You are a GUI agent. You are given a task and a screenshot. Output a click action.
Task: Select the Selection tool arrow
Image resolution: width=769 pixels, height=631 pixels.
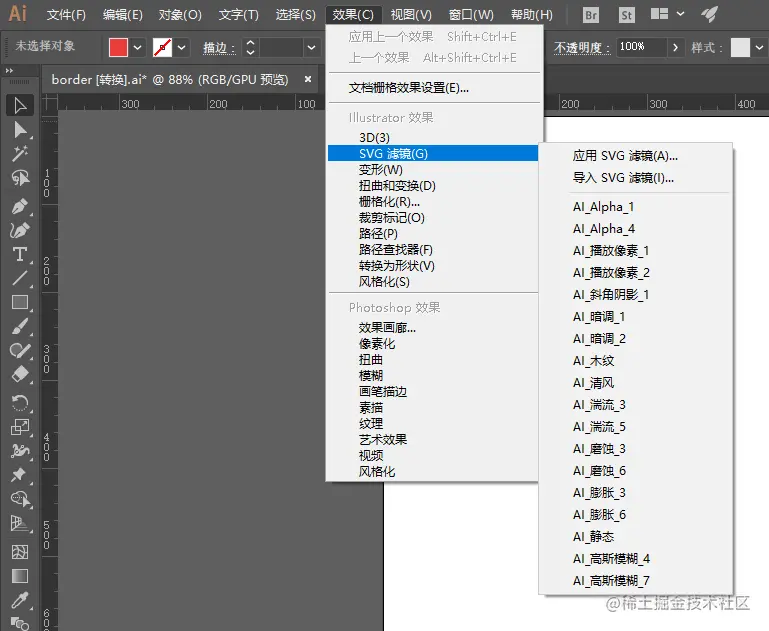20,105
